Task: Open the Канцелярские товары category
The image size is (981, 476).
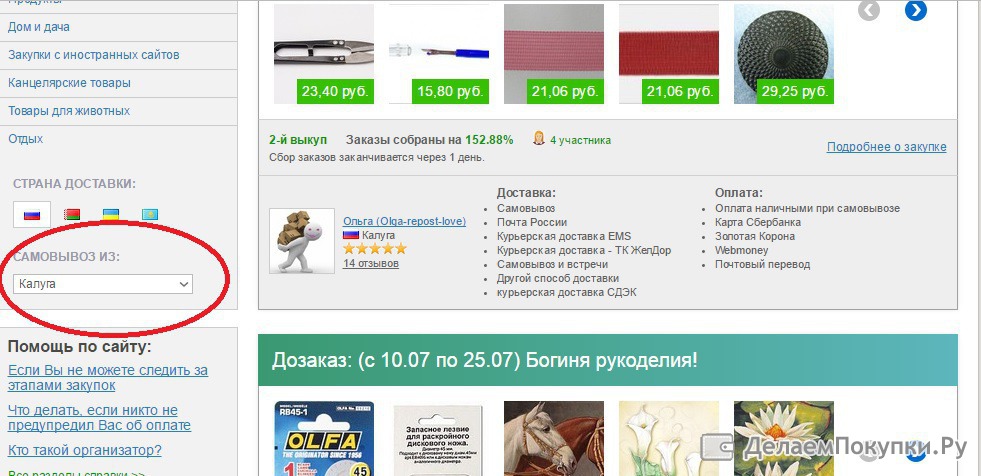Action: tap(69, 83)
